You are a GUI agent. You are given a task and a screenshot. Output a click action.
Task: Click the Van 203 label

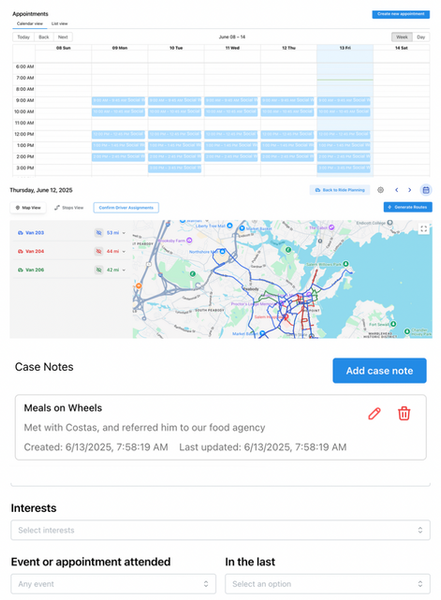pos(34,233)
